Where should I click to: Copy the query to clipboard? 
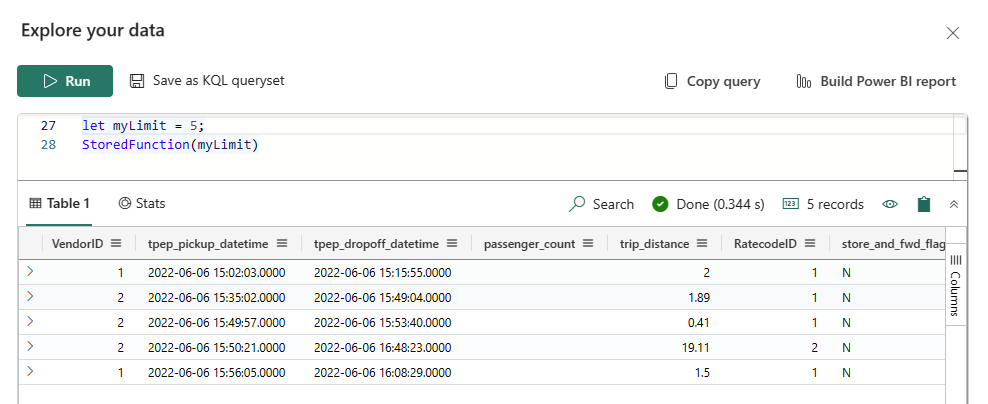click(712, 81)
